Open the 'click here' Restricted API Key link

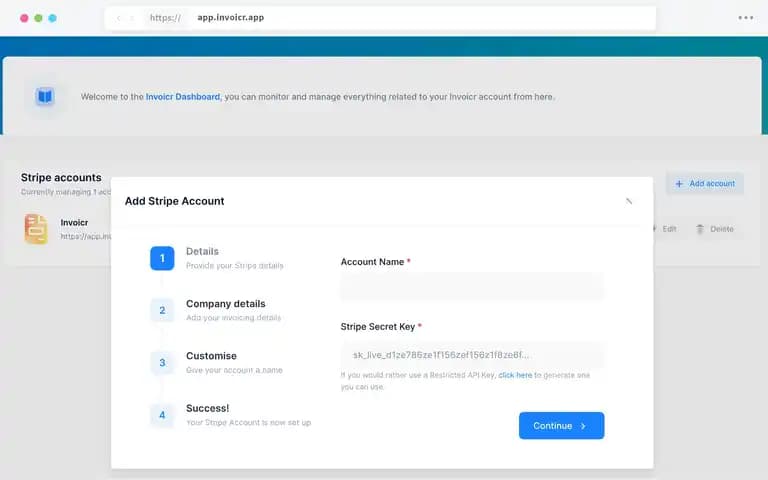tap(515, 375)
